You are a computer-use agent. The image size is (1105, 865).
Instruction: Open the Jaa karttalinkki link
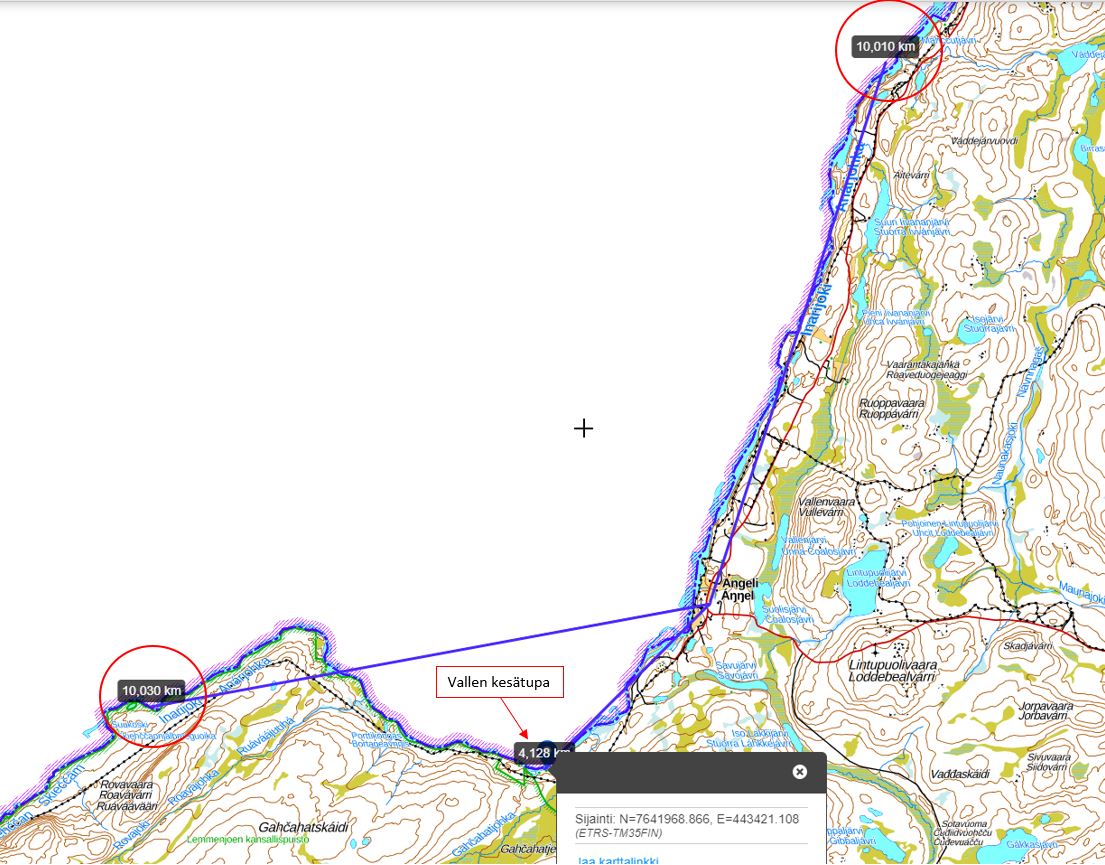(x=618, y=860)
